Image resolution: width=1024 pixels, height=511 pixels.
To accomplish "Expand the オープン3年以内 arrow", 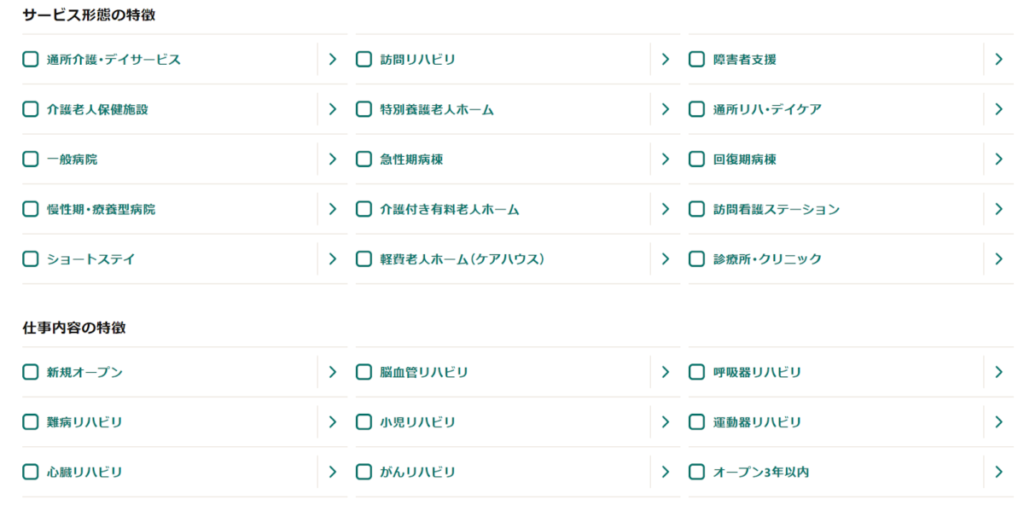I will tap(999, 472).
